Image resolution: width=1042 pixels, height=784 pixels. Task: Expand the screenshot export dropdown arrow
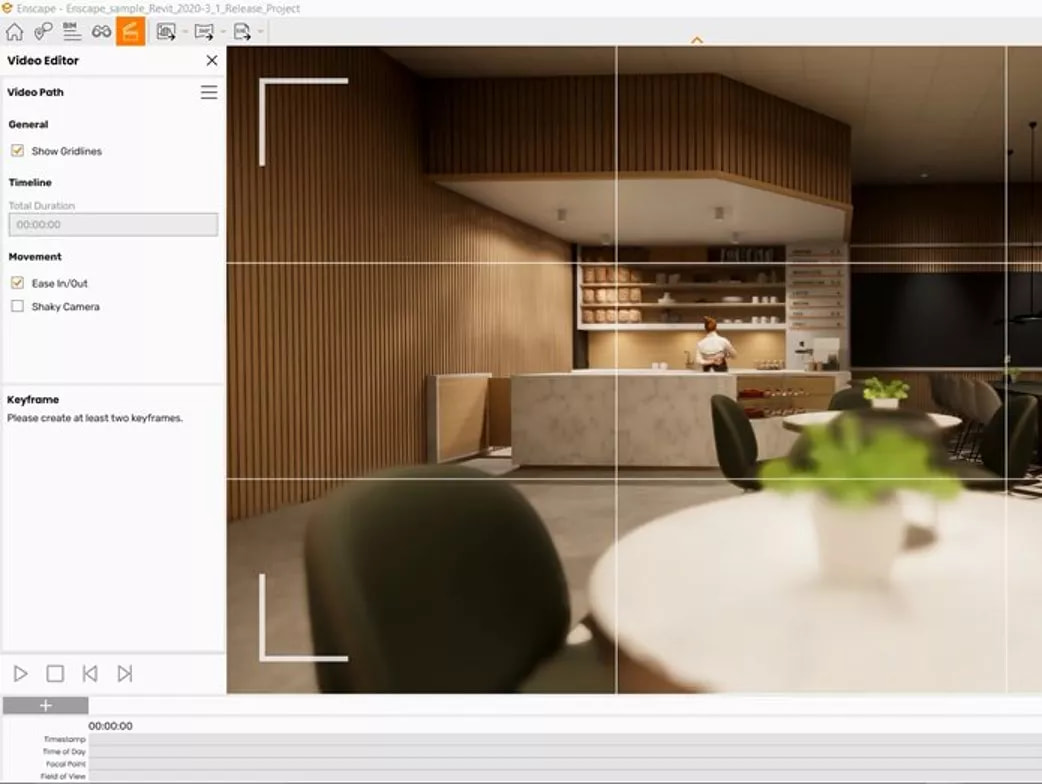click(185, 31)
